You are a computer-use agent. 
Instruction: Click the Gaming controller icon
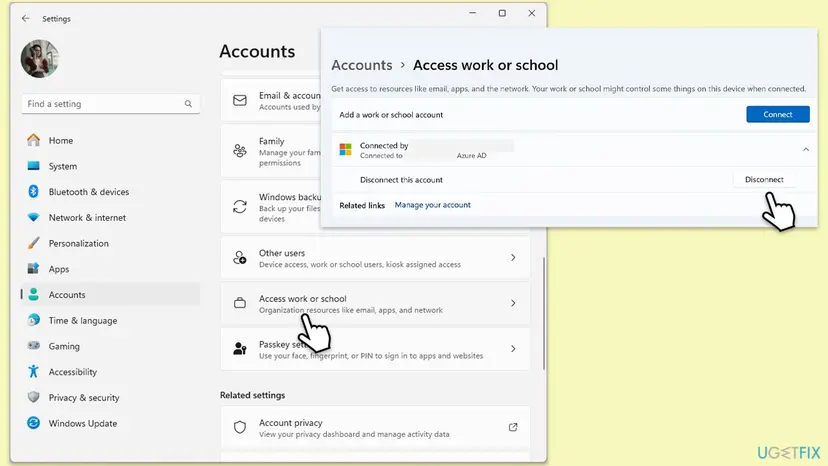(x=34, y=346)
